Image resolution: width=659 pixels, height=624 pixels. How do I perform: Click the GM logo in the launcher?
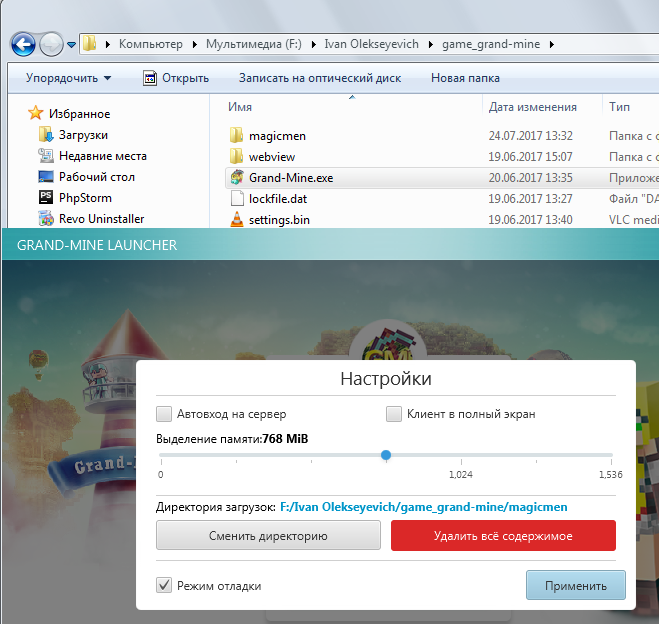(x=387, y=342)
